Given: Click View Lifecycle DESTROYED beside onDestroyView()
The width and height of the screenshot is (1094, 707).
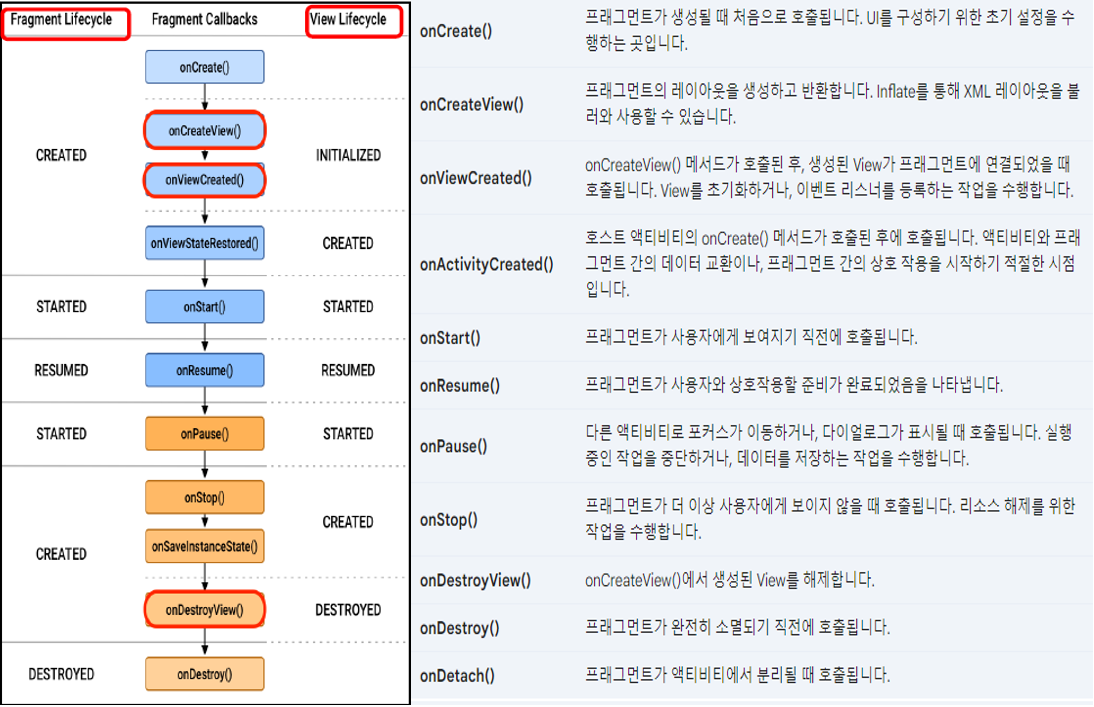Looking at the screenshot, I should [x=347, y=610].
